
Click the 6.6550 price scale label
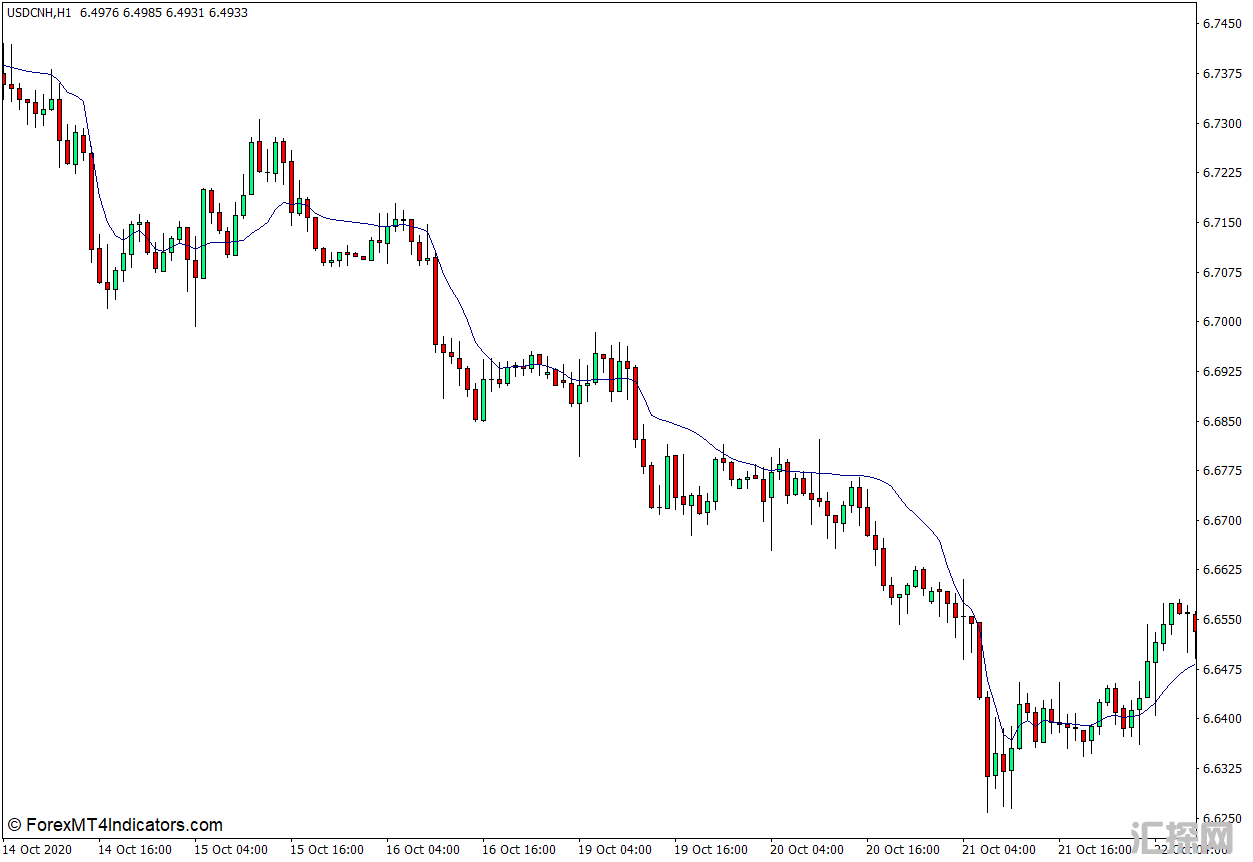1222,620
